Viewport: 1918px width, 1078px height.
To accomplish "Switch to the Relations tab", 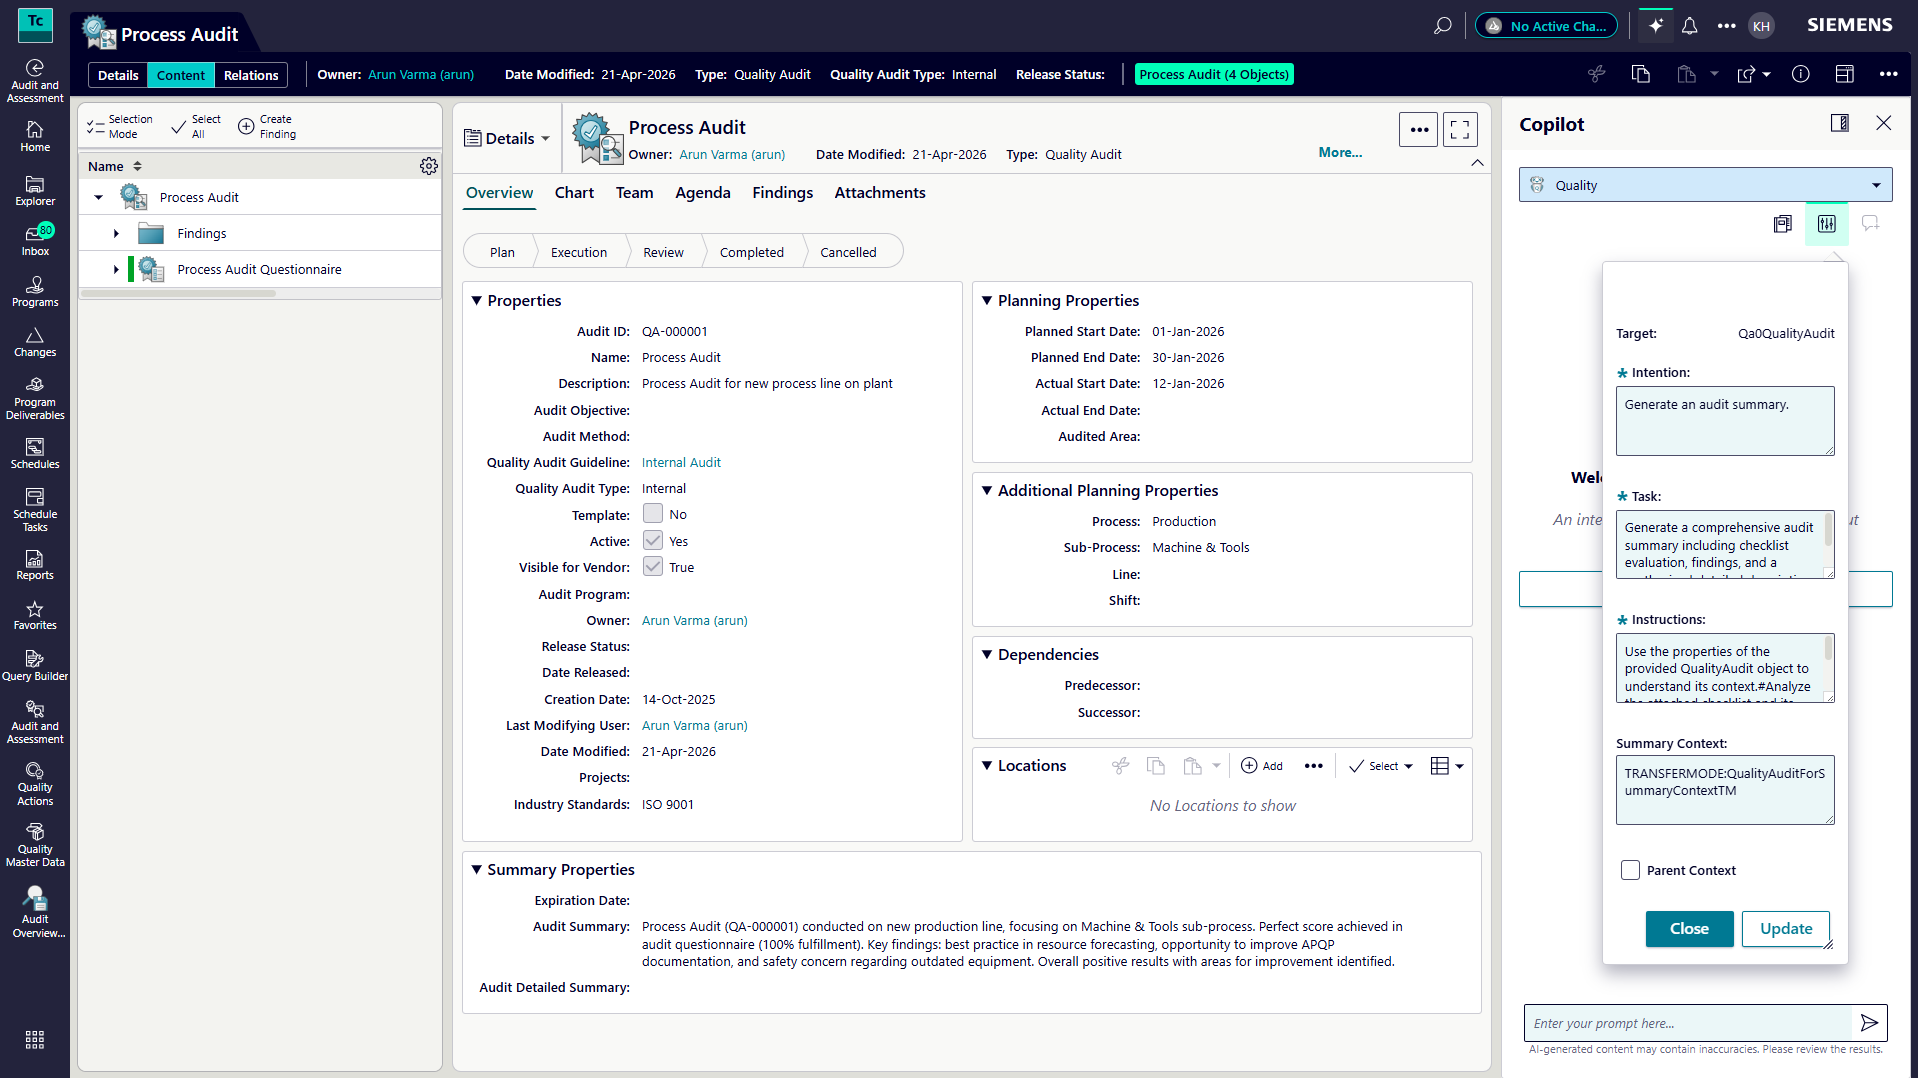I will coord(251,75).
